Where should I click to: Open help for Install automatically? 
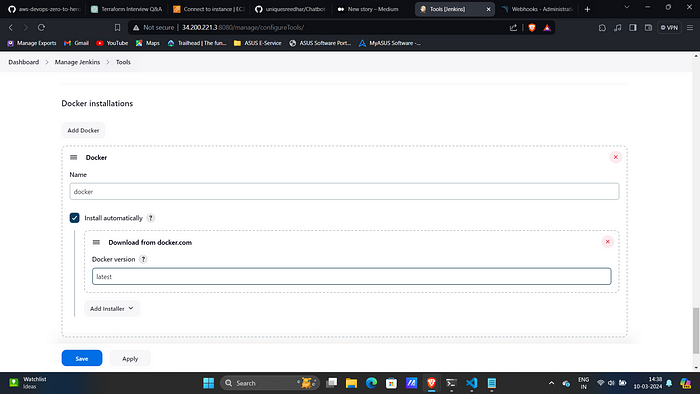[151, 218]
